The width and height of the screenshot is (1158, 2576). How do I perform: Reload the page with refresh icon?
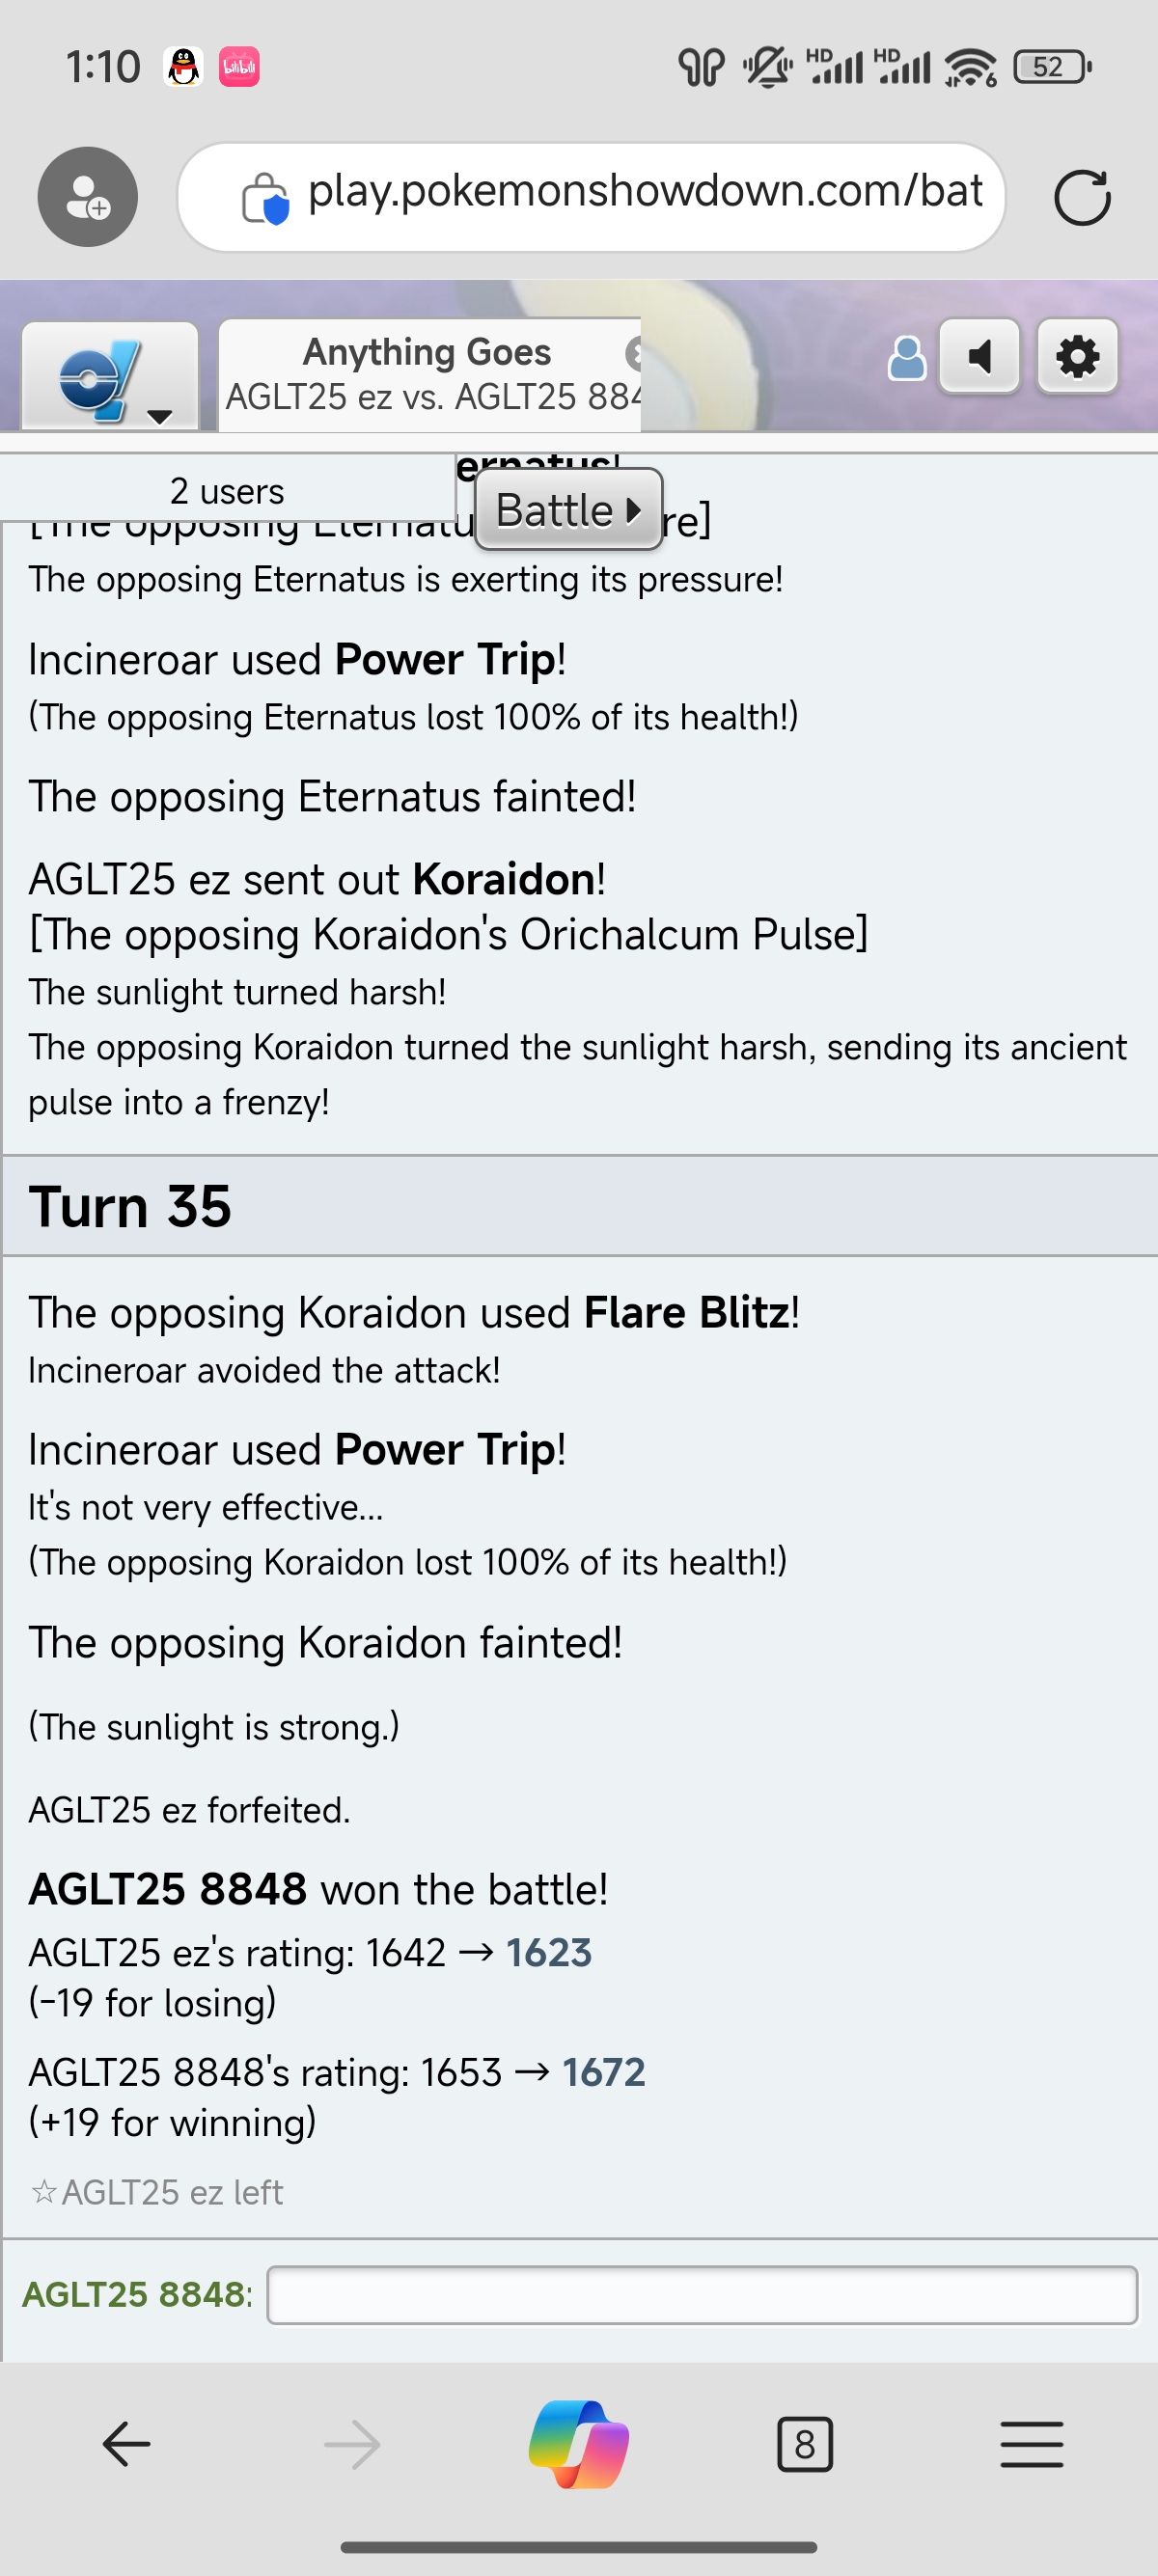tap(1082, 197)
